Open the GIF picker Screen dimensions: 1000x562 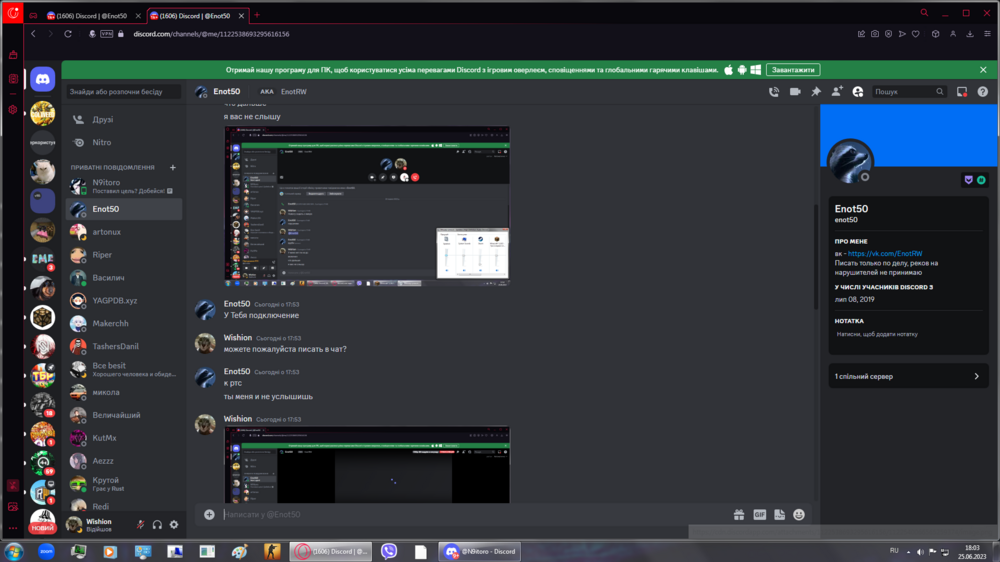click(x=759, y=514)
